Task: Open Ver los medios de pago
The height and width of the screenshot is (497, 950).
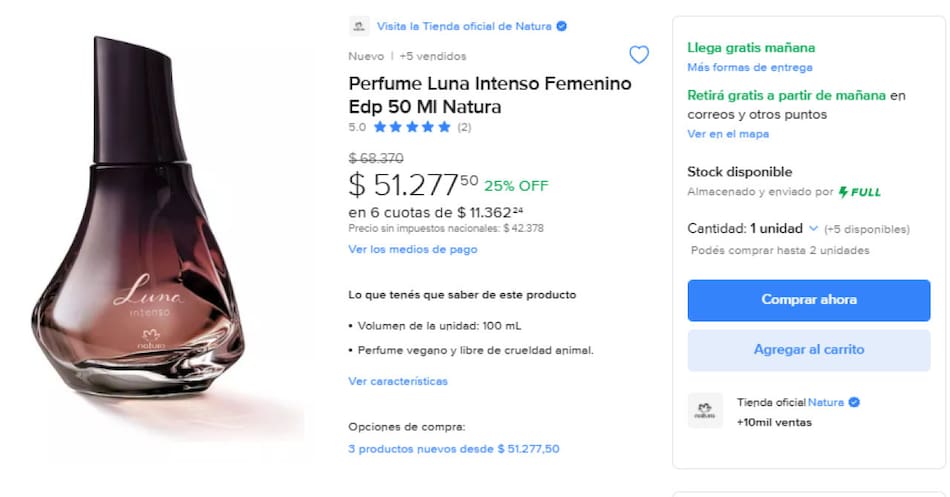Action: point(412,249)
